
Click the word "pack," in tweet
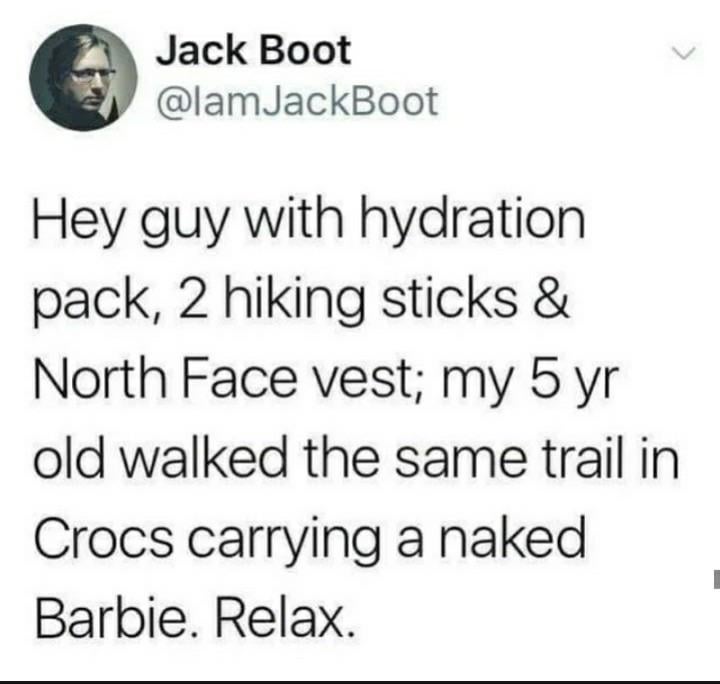[96, 303]
